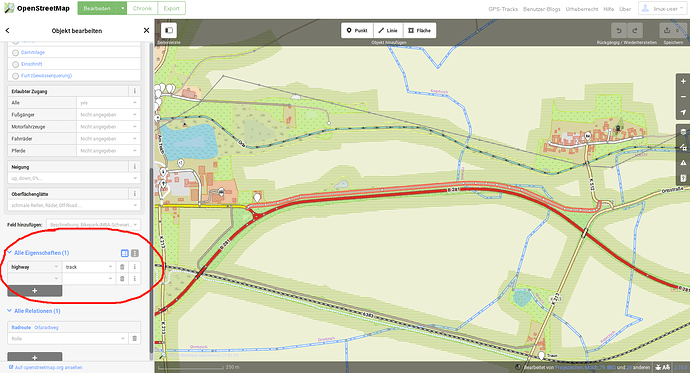This screenshot has width=690, height=373.
Task: Close the Objekt bearbeiten panel
Action: click(x=146, y=30)
